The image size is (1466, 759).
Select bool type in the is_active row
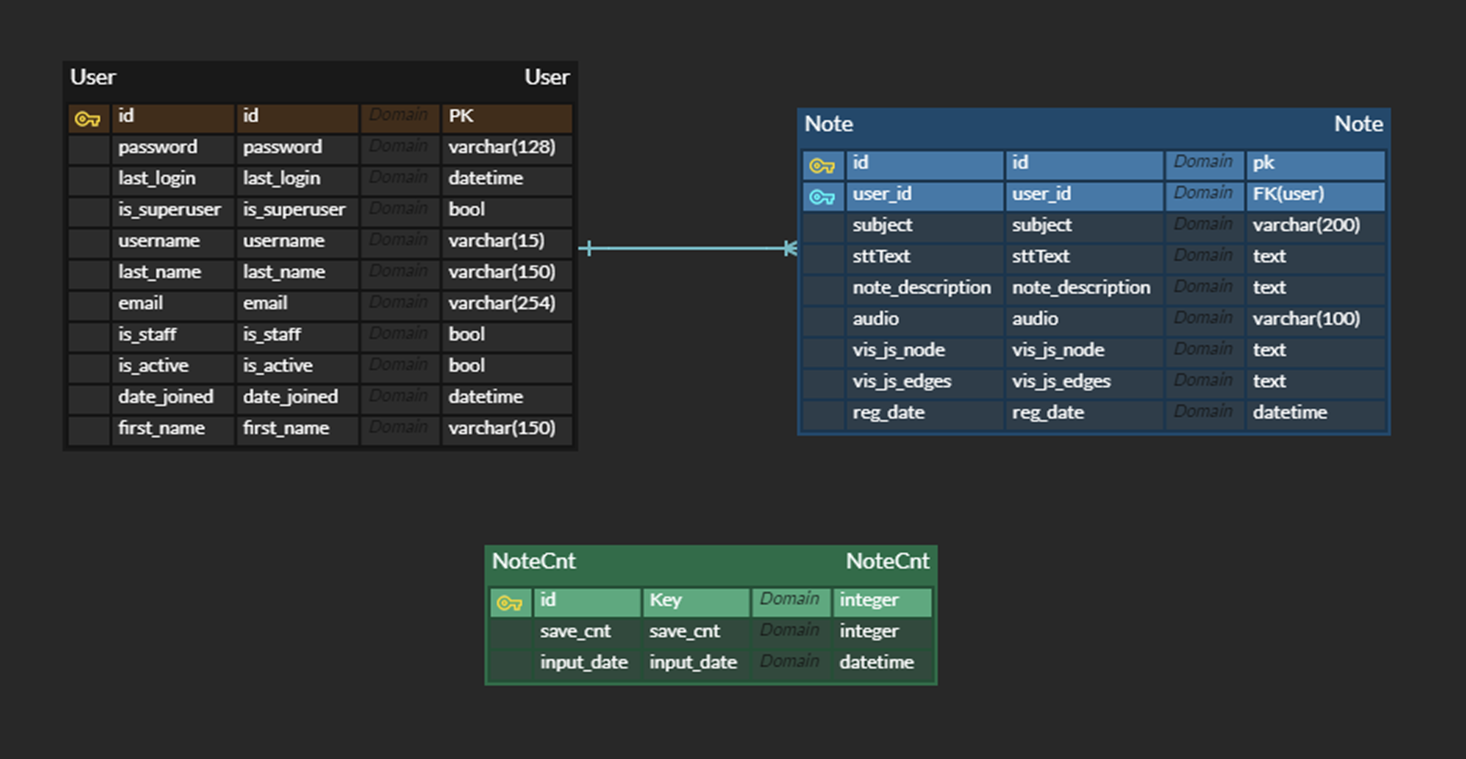pyautogui.click(x=507, y=366)
